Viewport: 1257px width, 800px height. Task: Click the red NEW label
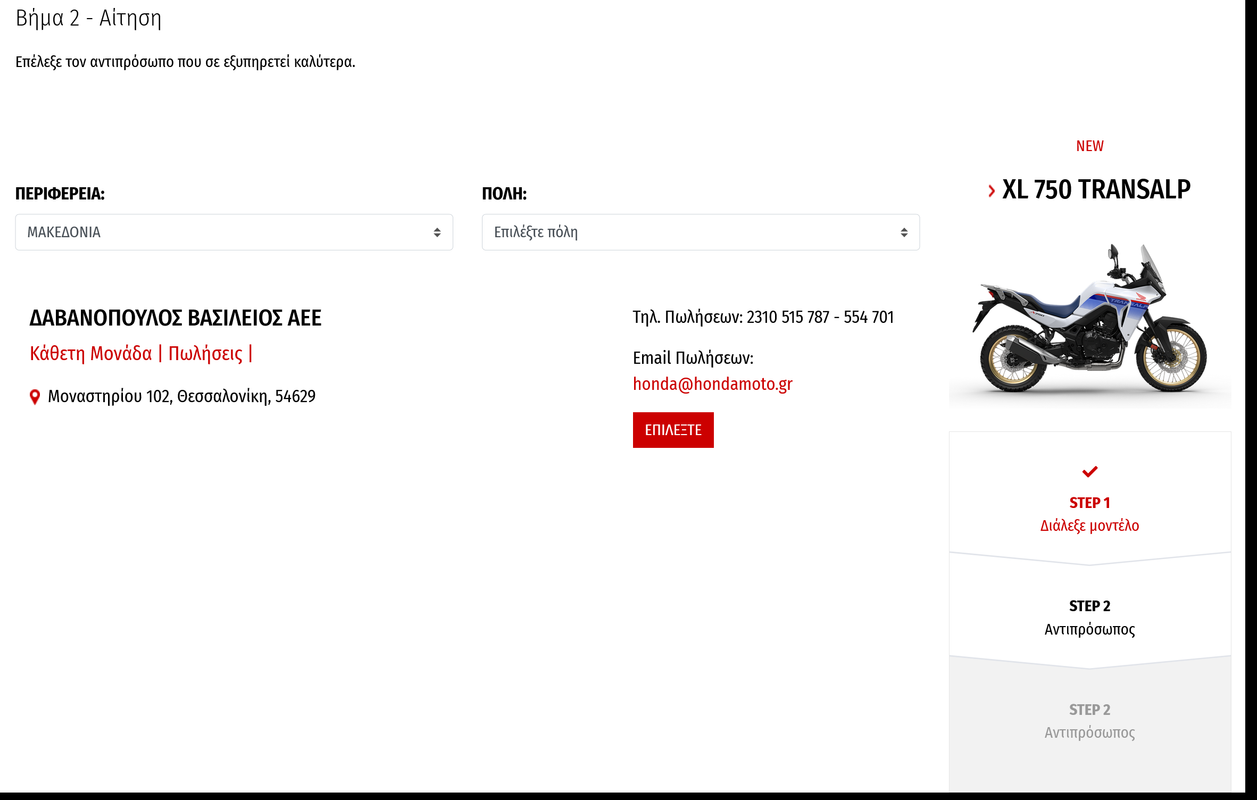click(1090, 146)
